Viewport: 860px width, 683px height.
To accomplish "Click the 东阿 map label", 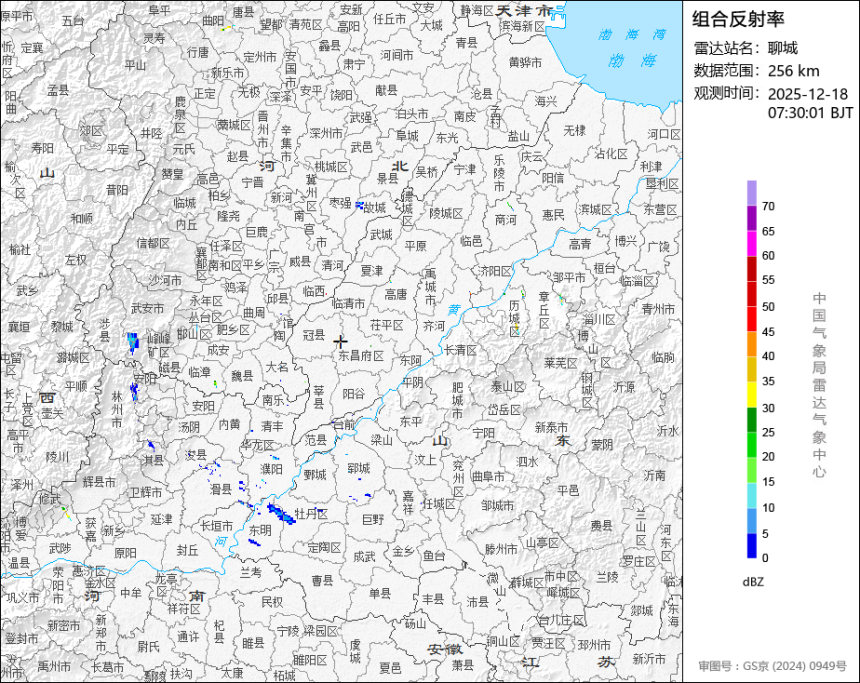I will click(x=410, y=360).
